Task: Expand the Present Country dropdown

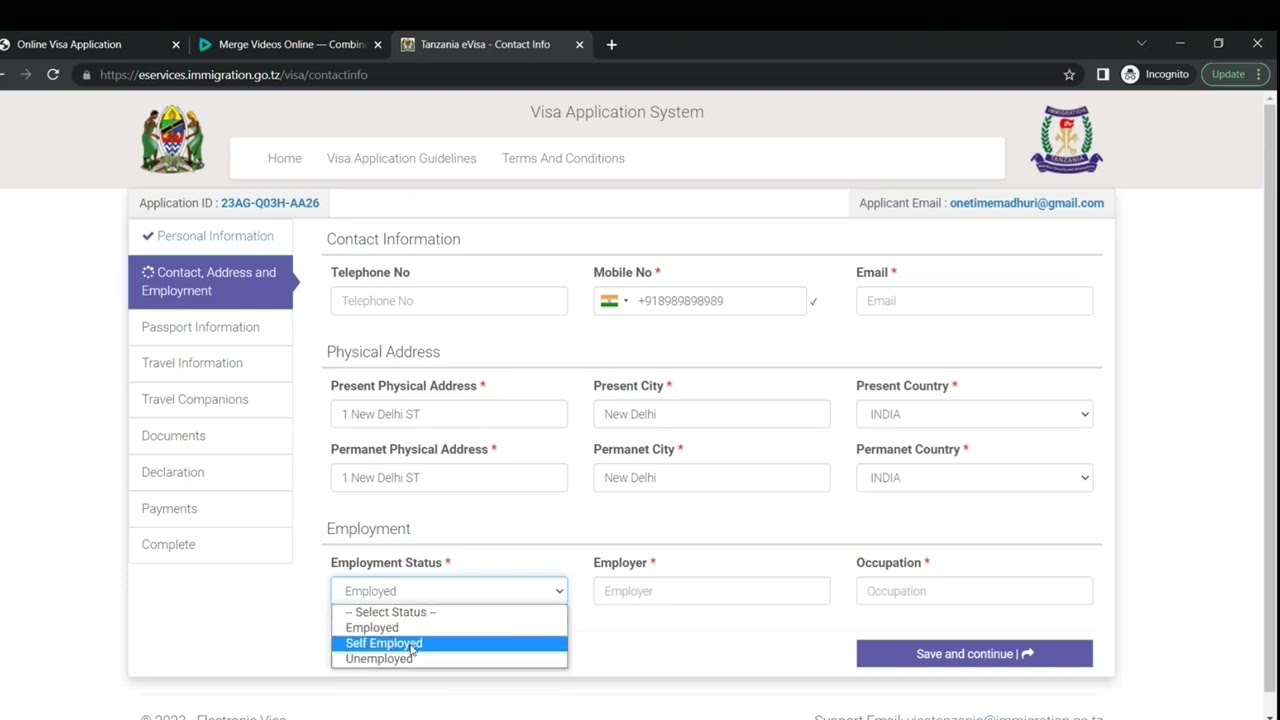Action: 974,414
